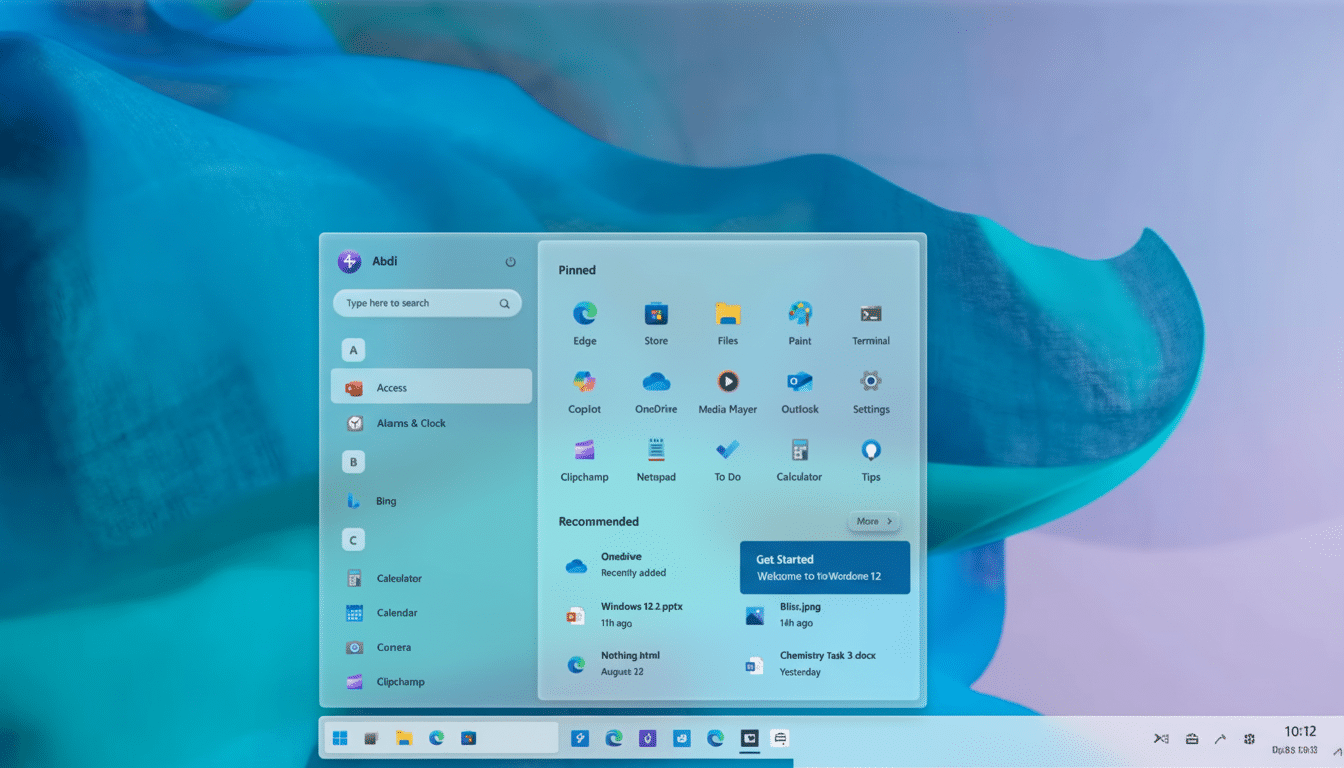
Task: Open Edge browser from the taskbar
Action: (435, 737)
